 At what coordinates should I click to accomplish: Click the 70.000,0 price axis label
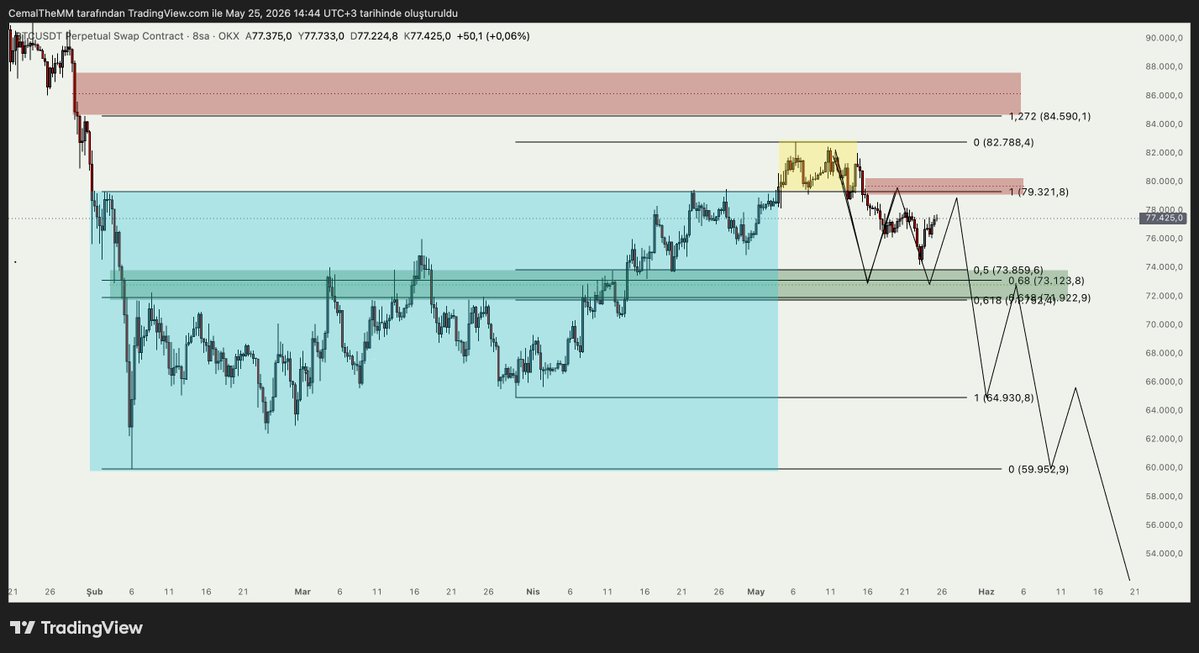pyautogui.click(x=1164, y=324)
